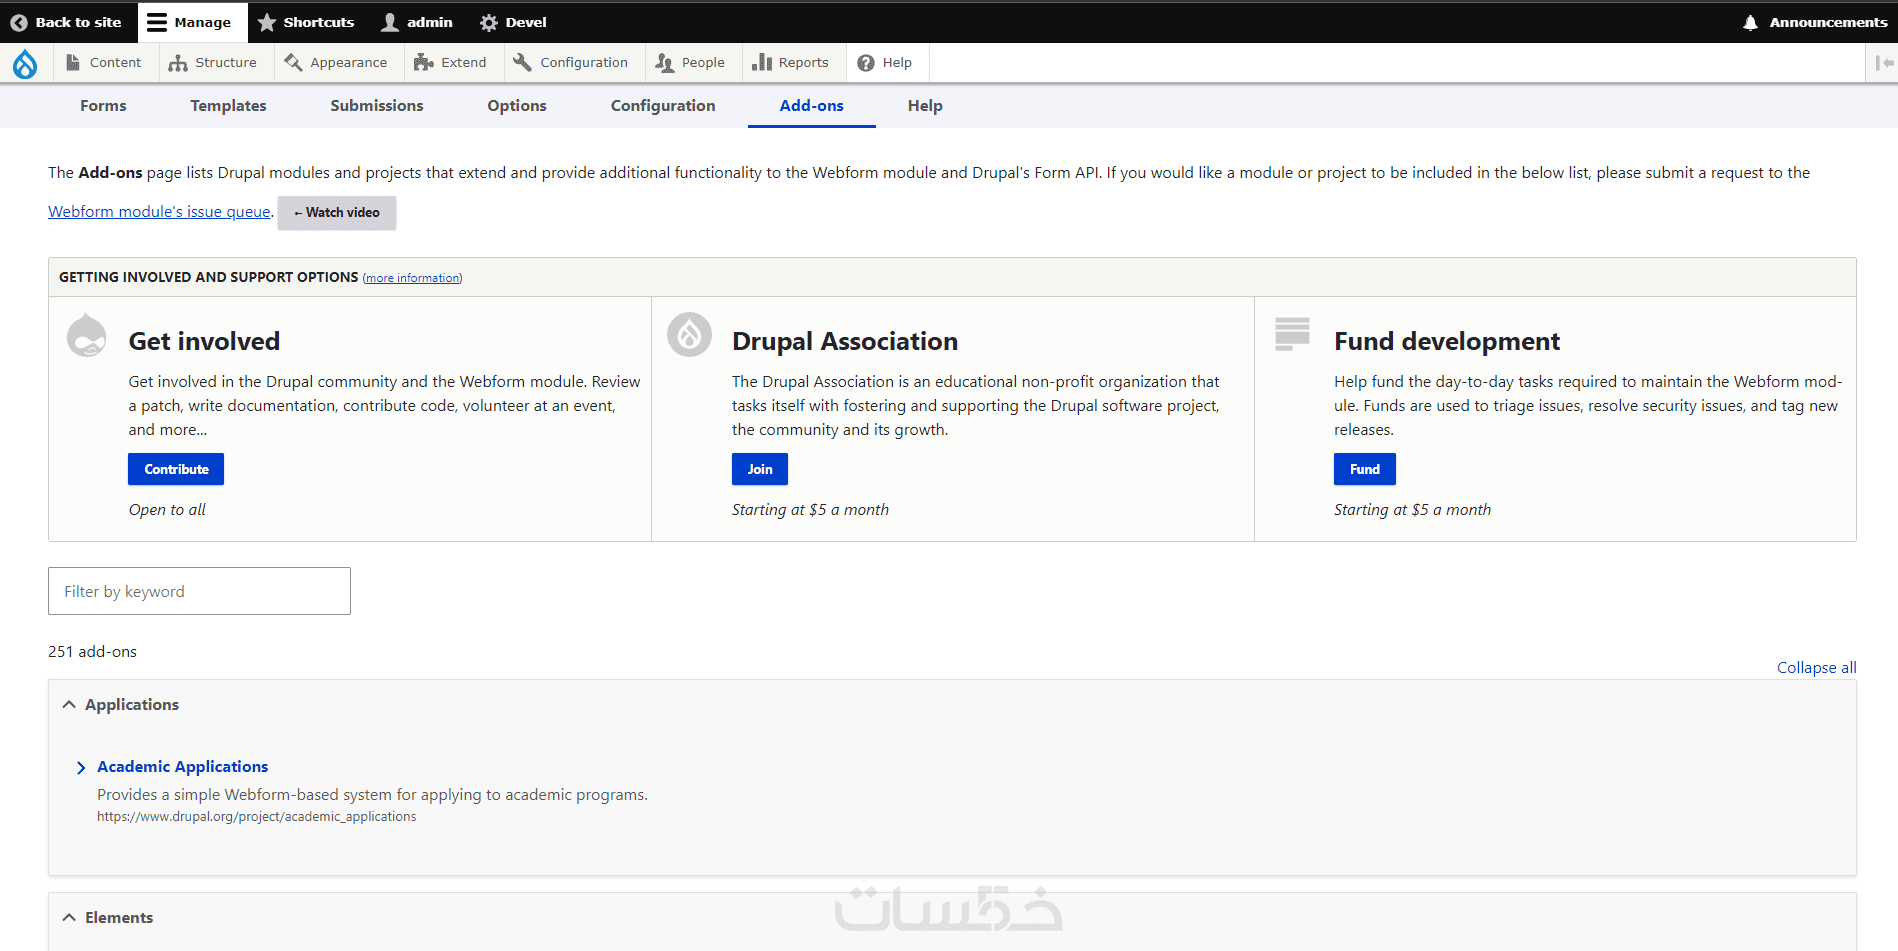Switch to the Forms tab
The width and height of the screenshot is (1898, 951).
click(103, 105)
